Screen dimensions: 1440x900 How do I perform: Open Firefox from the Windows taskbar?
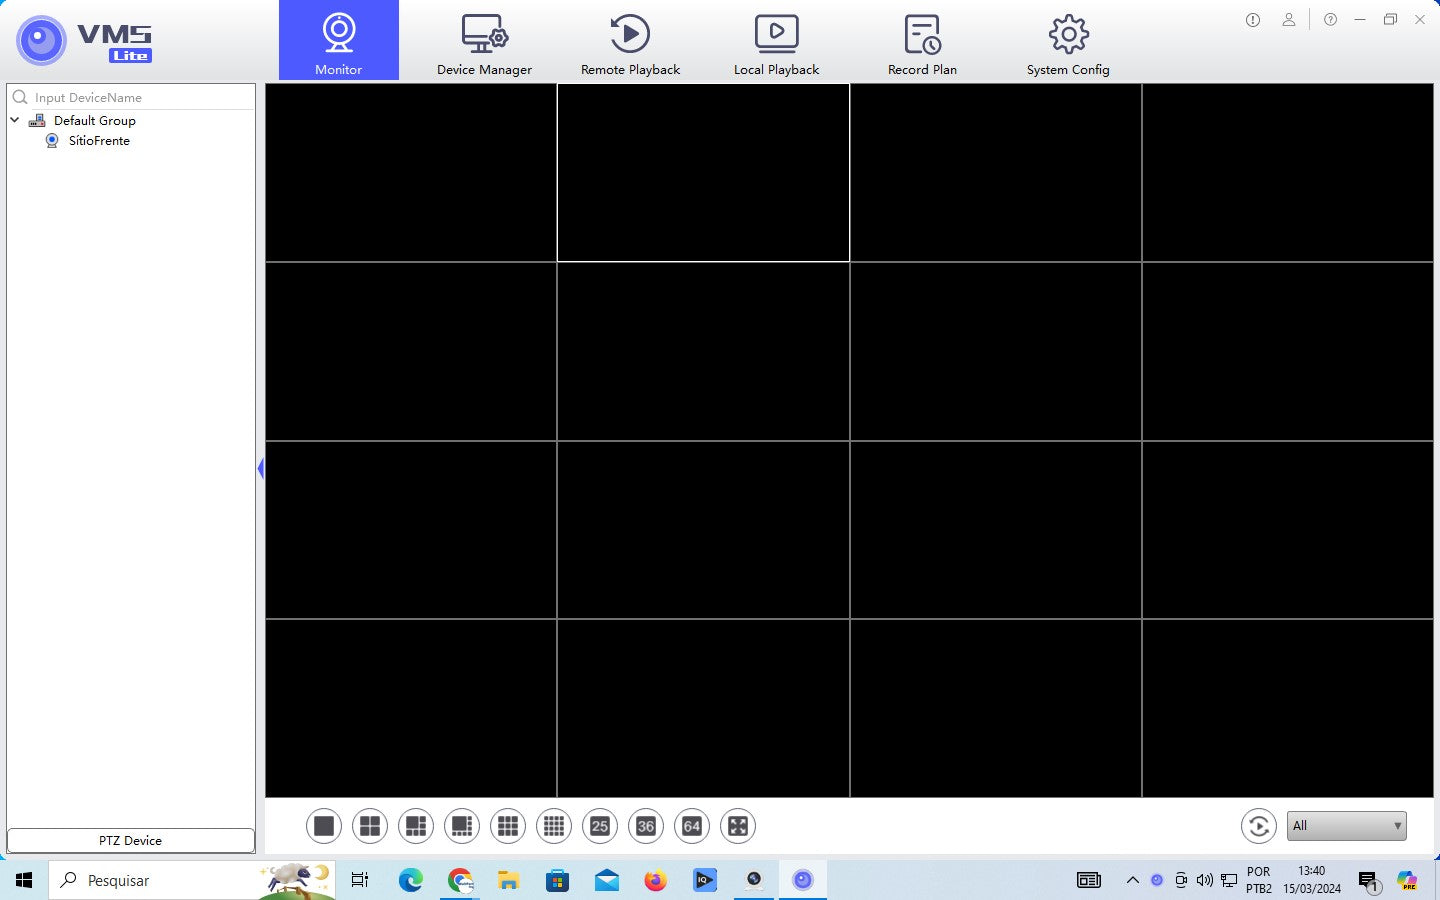click(x=655, y=880)
